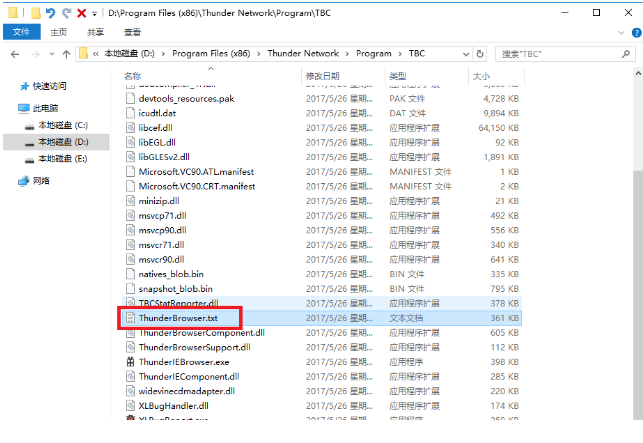Click Thunder Network breadcrumb segment
The image size is (643, 443).
click(x=303, y=54)
